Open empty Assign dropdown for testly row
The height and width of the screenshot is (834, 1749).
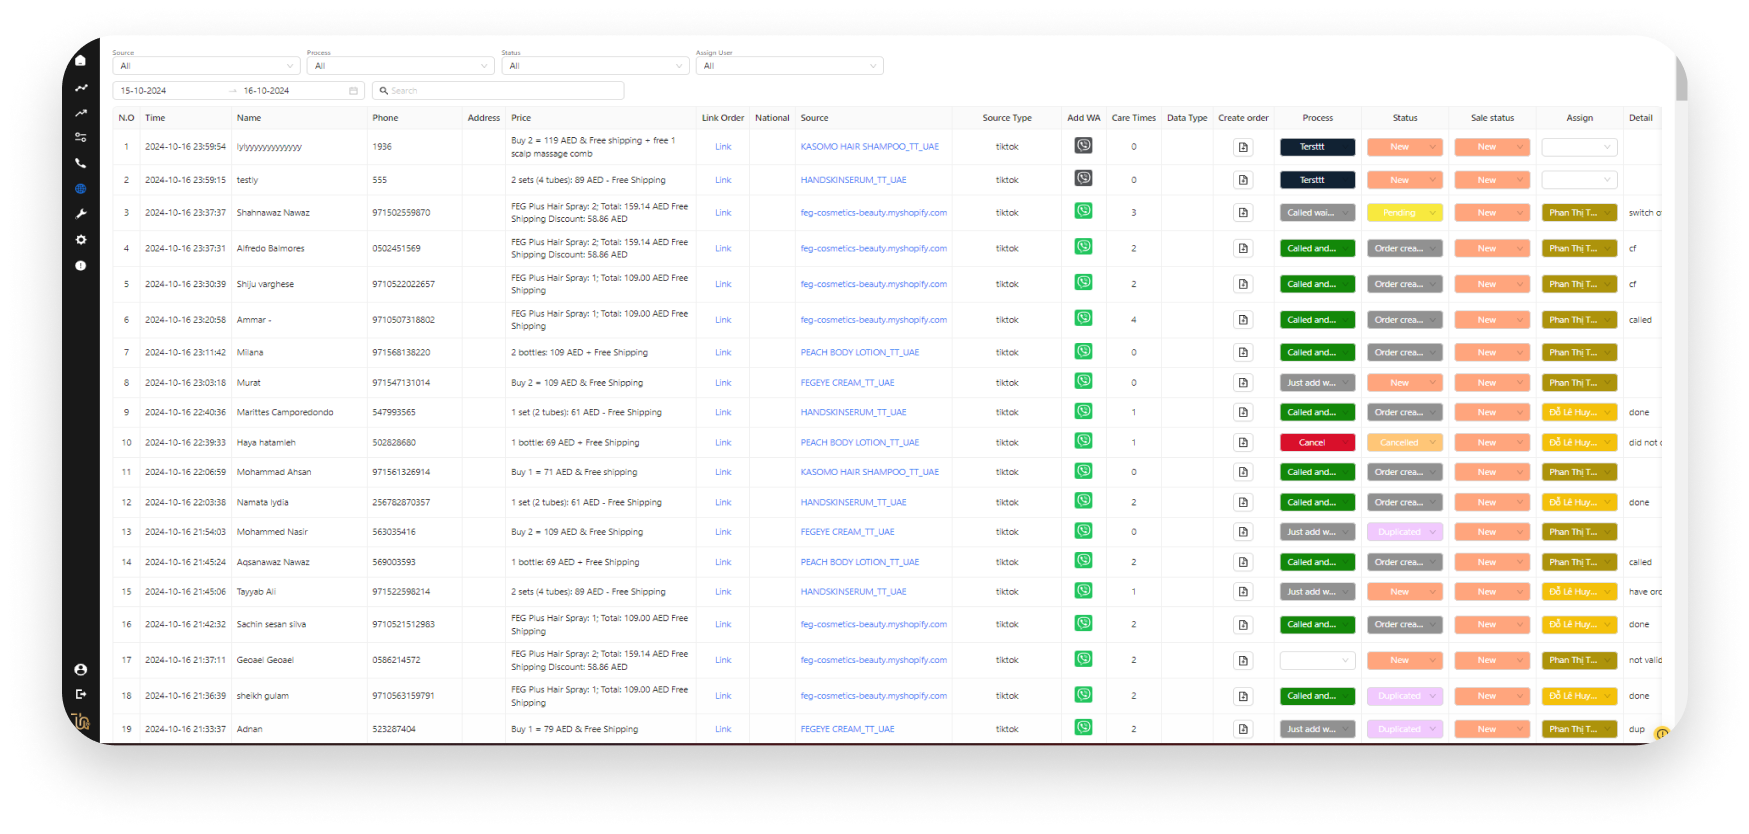(x=1579, y=180)
